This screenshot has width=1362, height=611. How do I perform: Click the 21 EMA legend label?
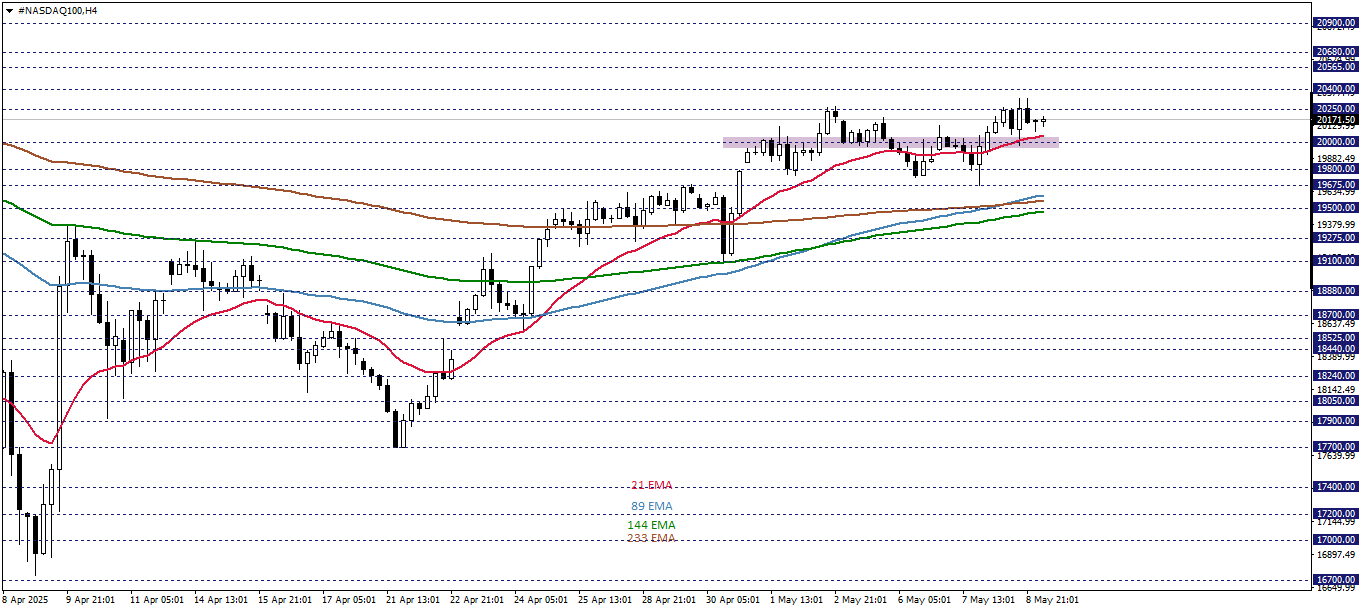[651, 485]
